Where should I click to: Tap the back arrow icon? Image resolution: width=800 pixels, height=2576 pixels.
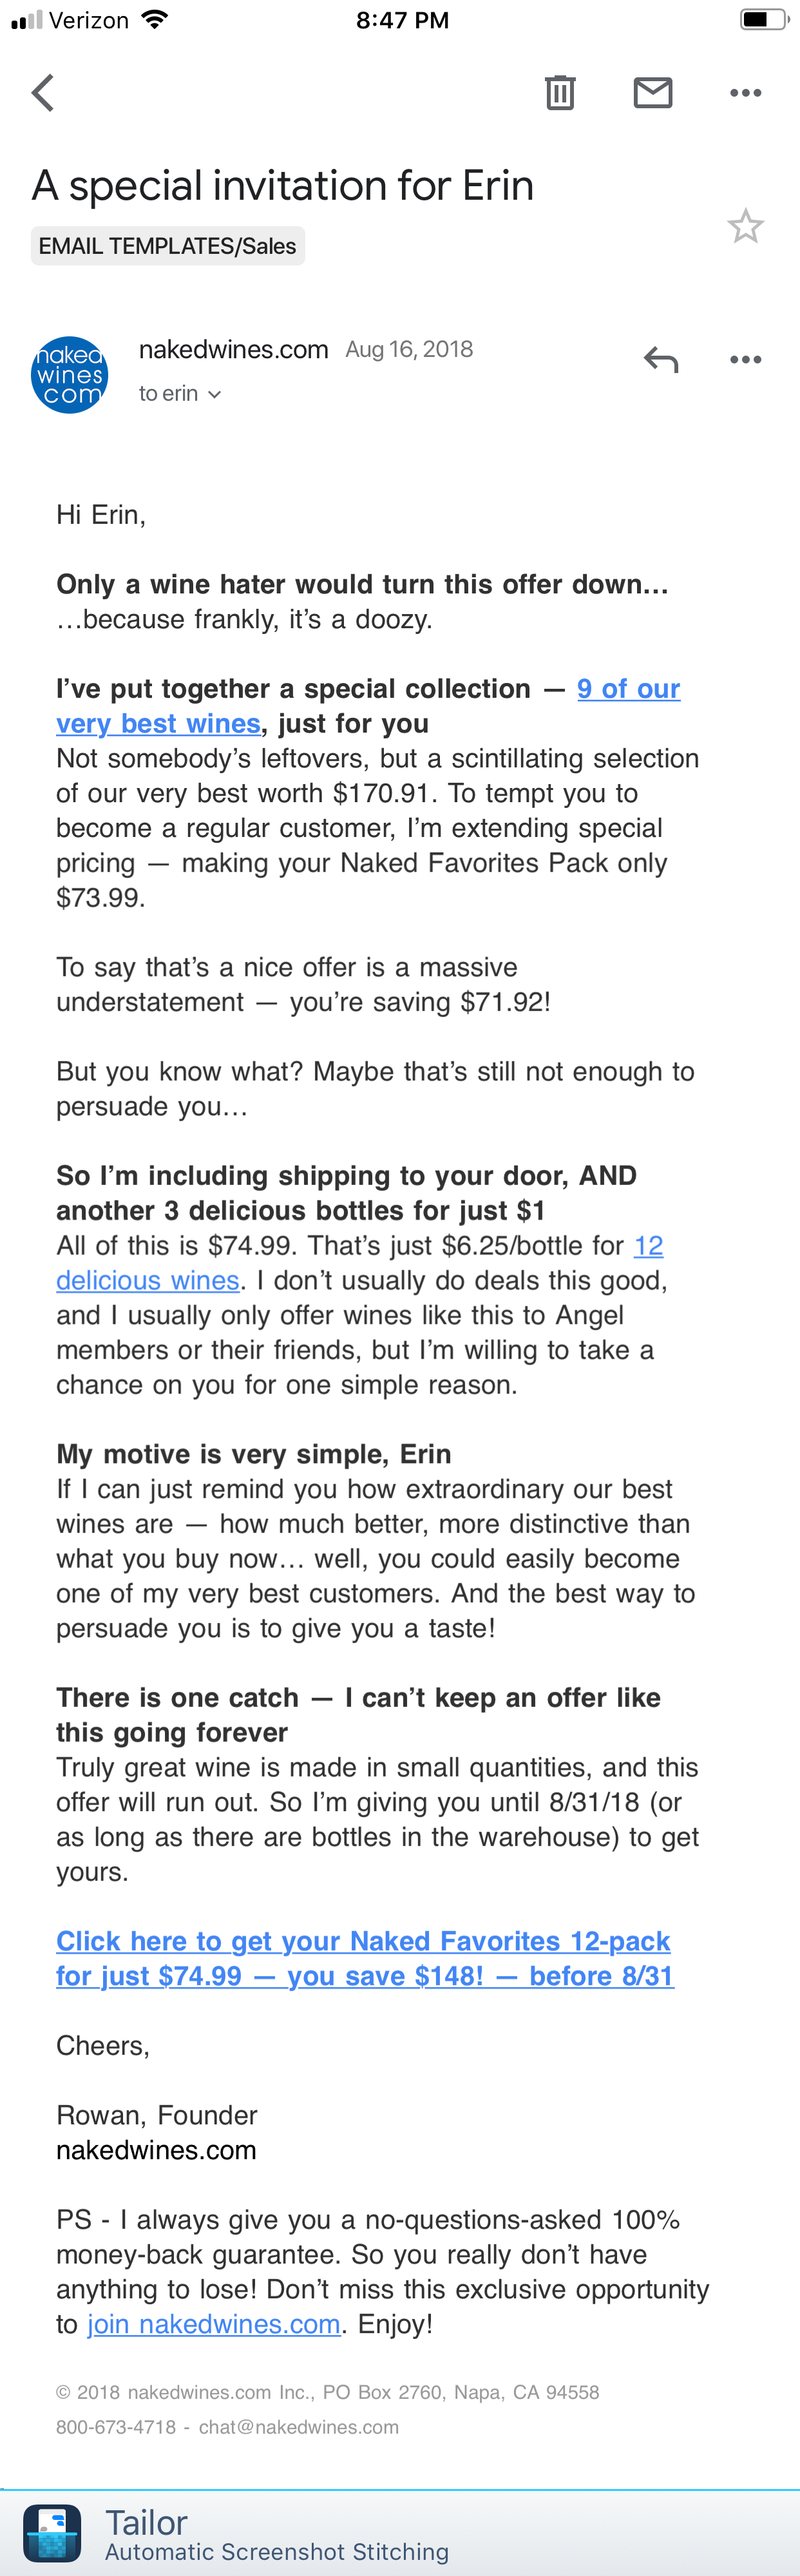pos(43,93)
